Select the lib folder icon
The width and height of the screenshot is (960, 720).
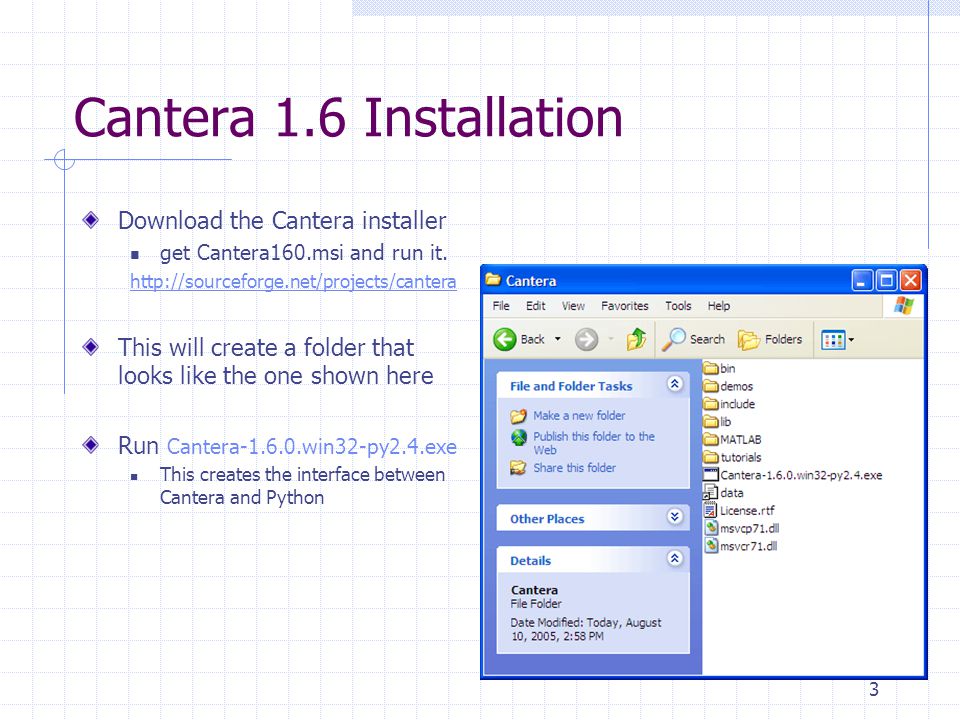pyautogui.click(x=711, y=422)
